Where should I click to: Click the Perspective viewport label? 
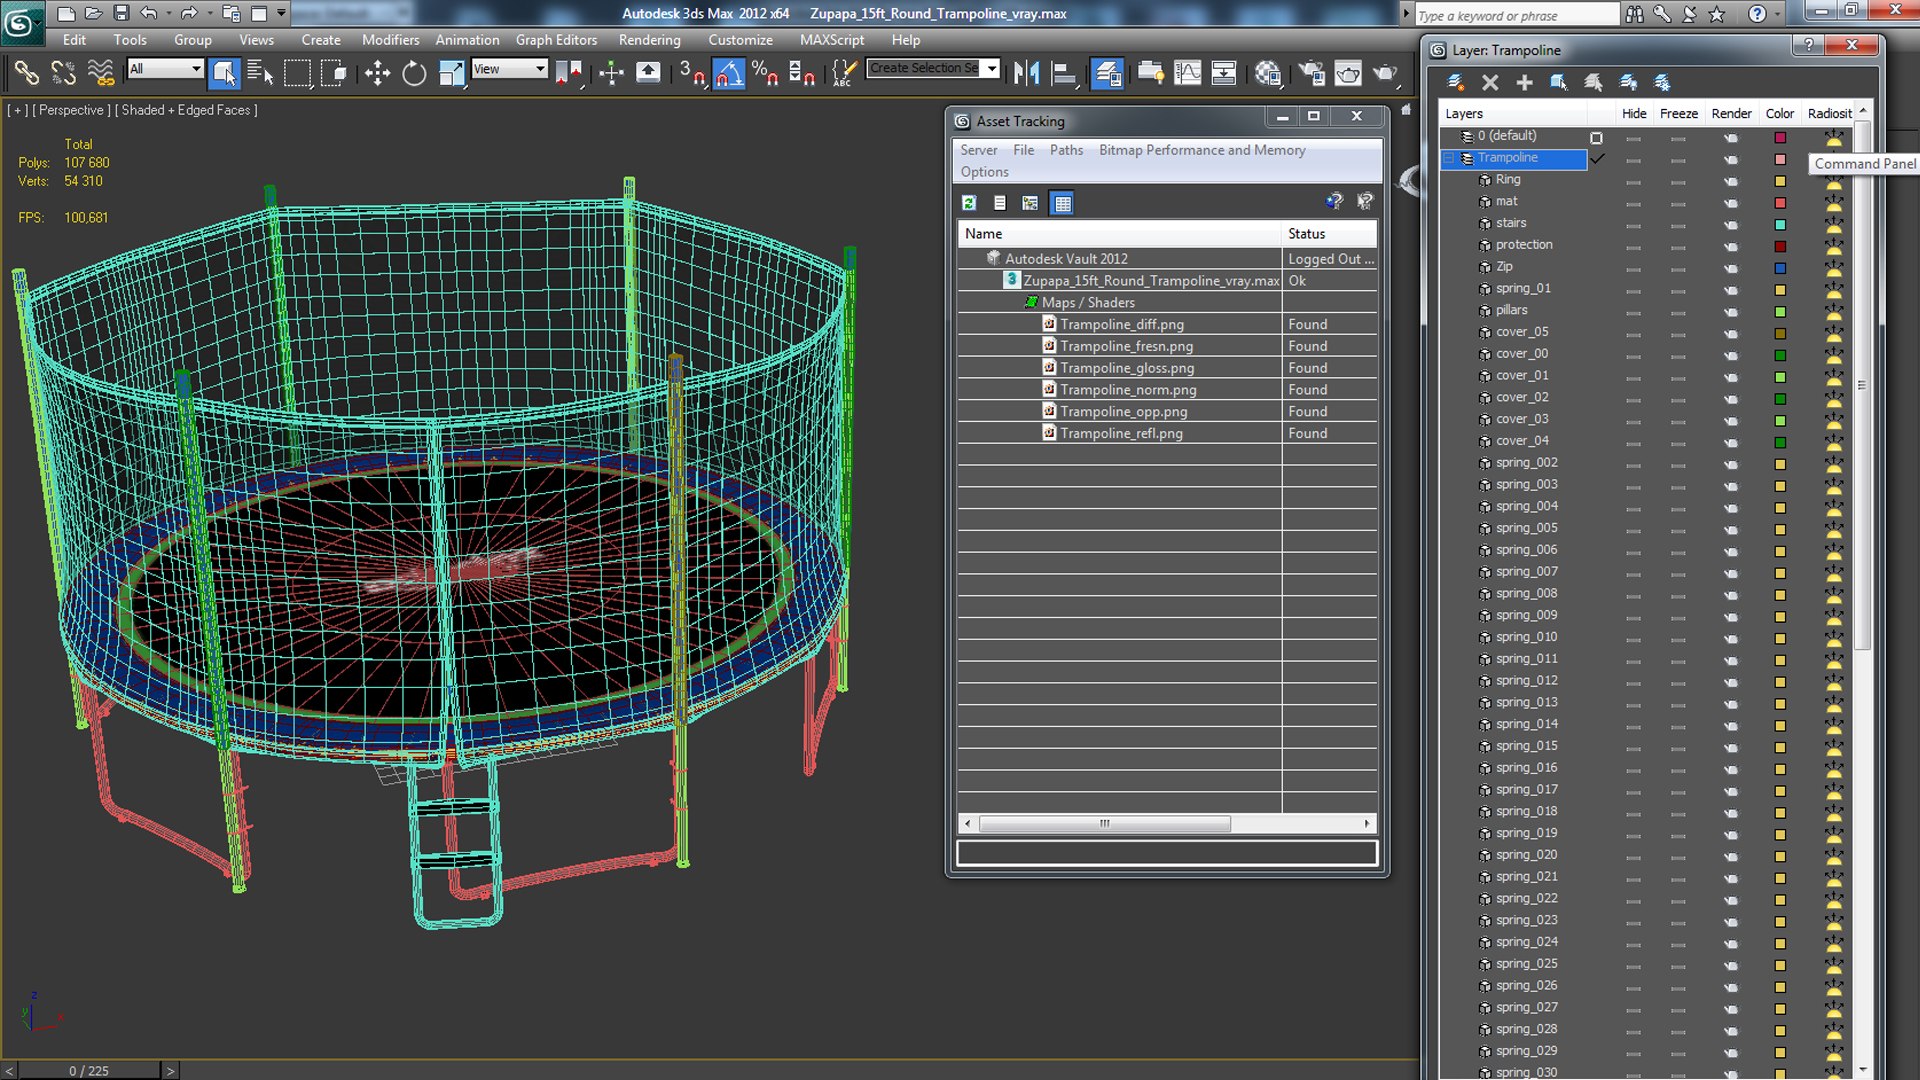coord(71,110)
